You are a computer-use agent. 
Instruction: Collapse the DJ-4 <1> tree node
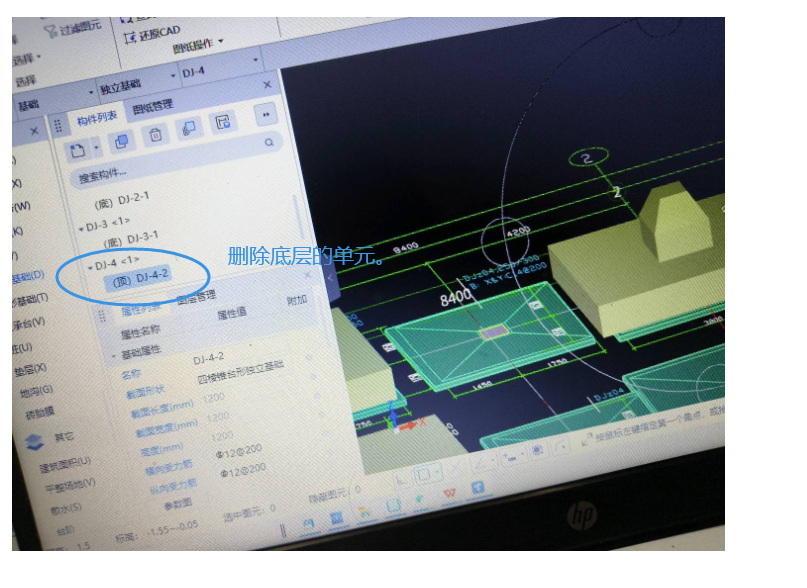click(90, 267)
